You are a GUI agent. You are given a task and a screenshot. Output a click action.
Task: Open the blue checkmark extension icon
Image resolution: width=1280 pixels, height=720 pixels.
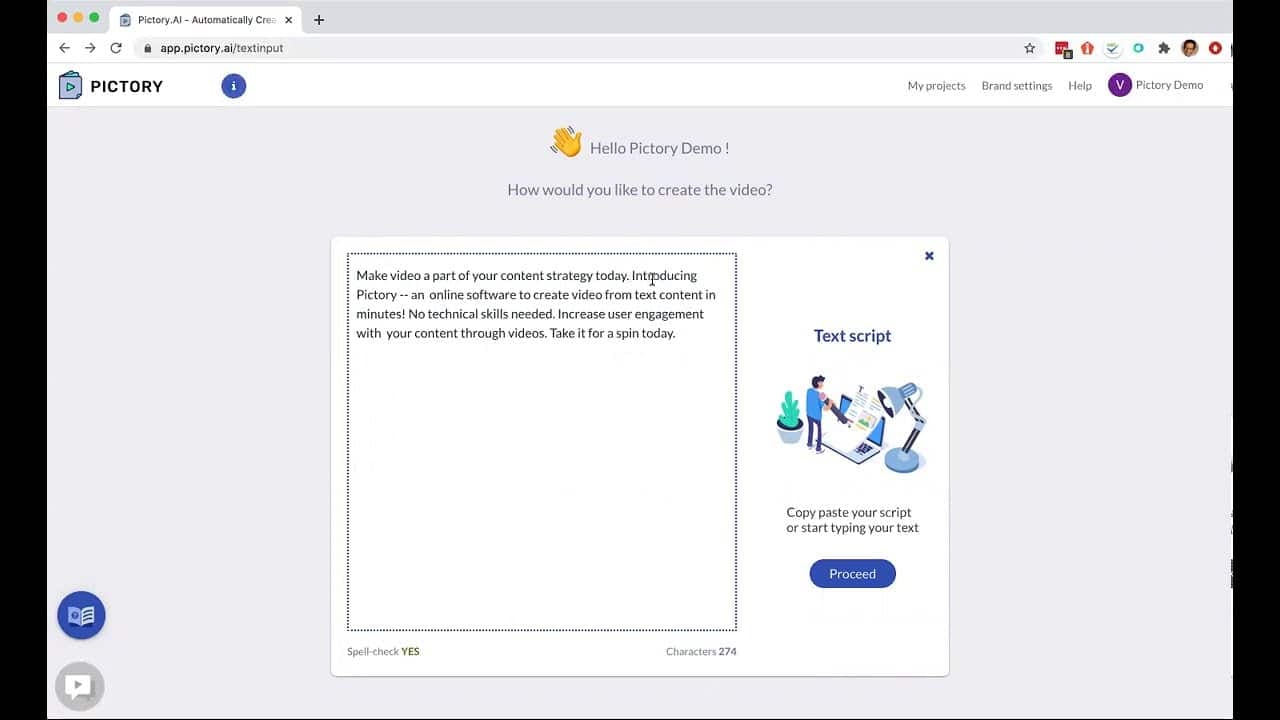click(1112, 48)
